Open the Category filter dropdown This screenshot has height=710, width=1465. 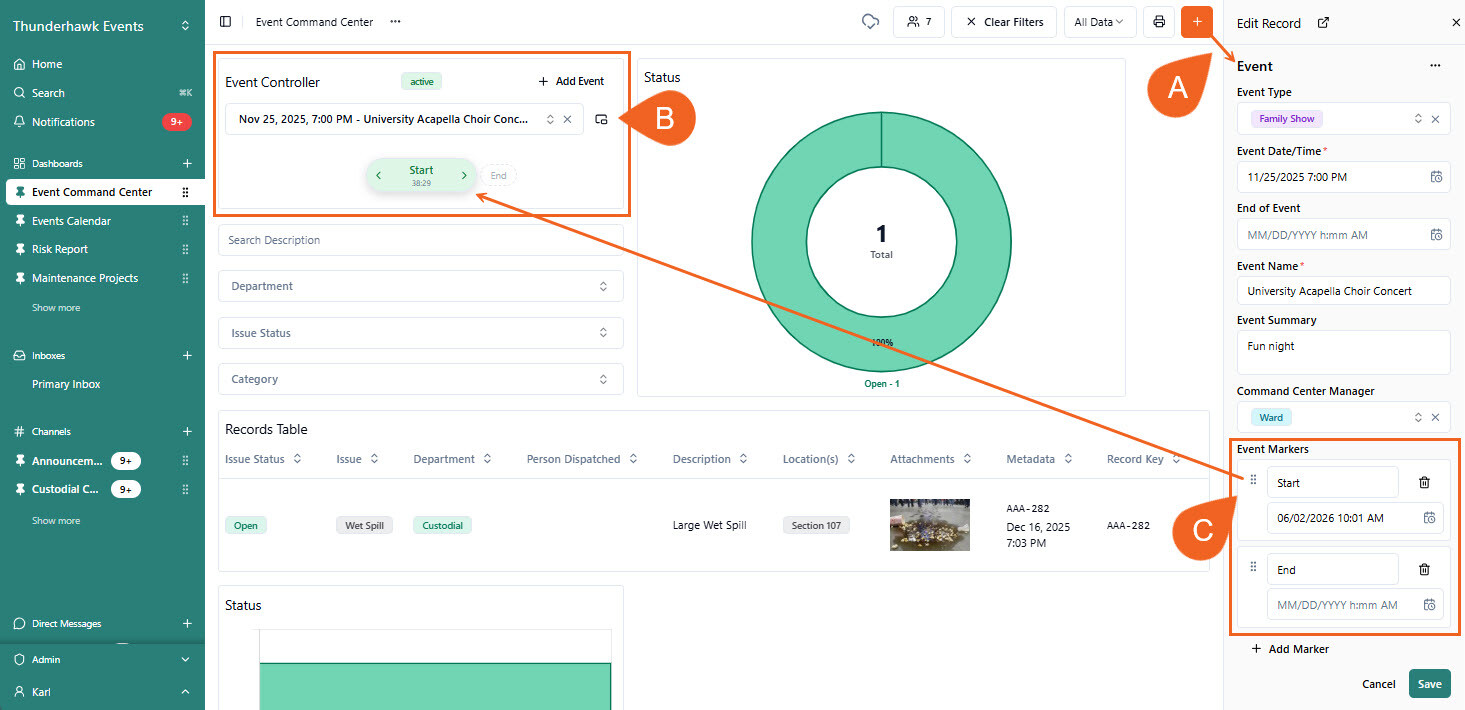[x=421, y=379]
